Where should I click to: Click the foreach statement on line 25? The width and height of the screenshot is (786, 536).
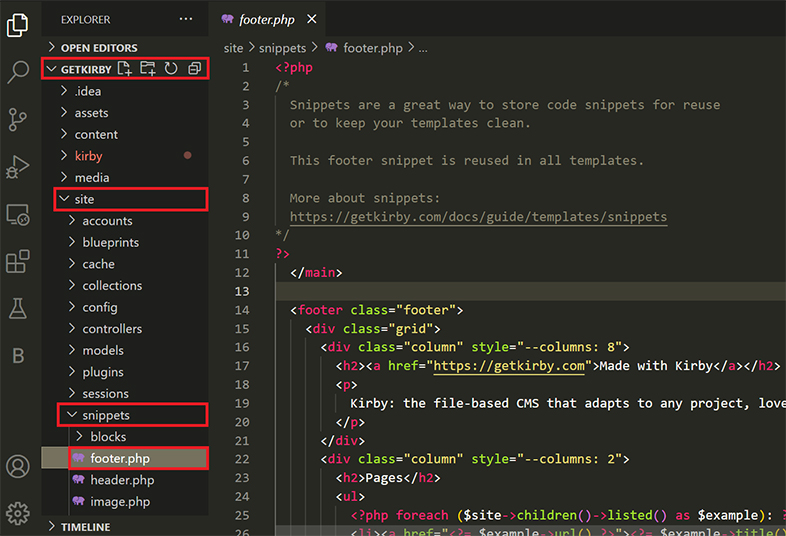click(x=422, y=515)
